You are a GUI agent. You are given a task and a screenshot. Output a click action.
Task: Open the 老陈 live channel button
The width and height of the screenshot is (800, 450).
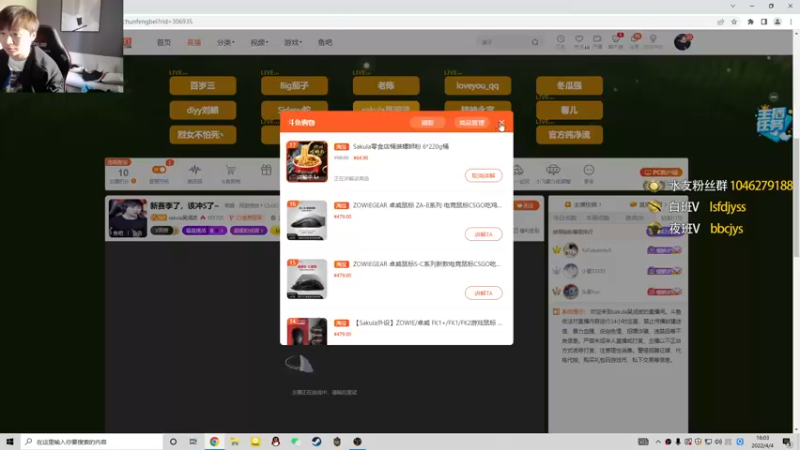(386, 86)
